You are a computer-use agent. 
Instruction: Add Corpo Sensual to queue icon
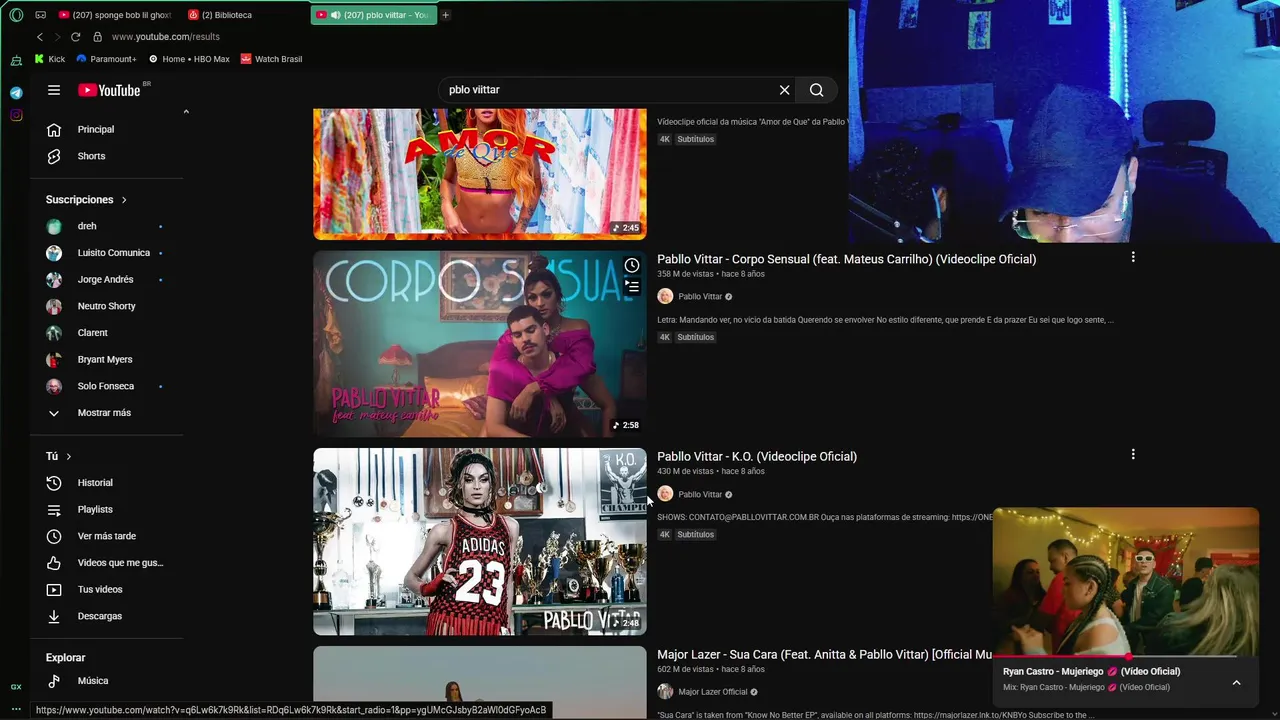coord(632,286)
